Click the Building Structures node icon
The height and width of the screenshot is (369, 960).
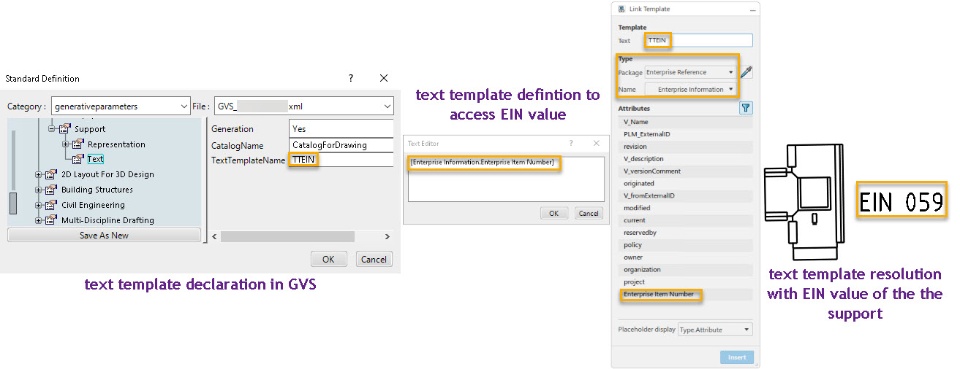pyautogui.click(x=51, y=190)
